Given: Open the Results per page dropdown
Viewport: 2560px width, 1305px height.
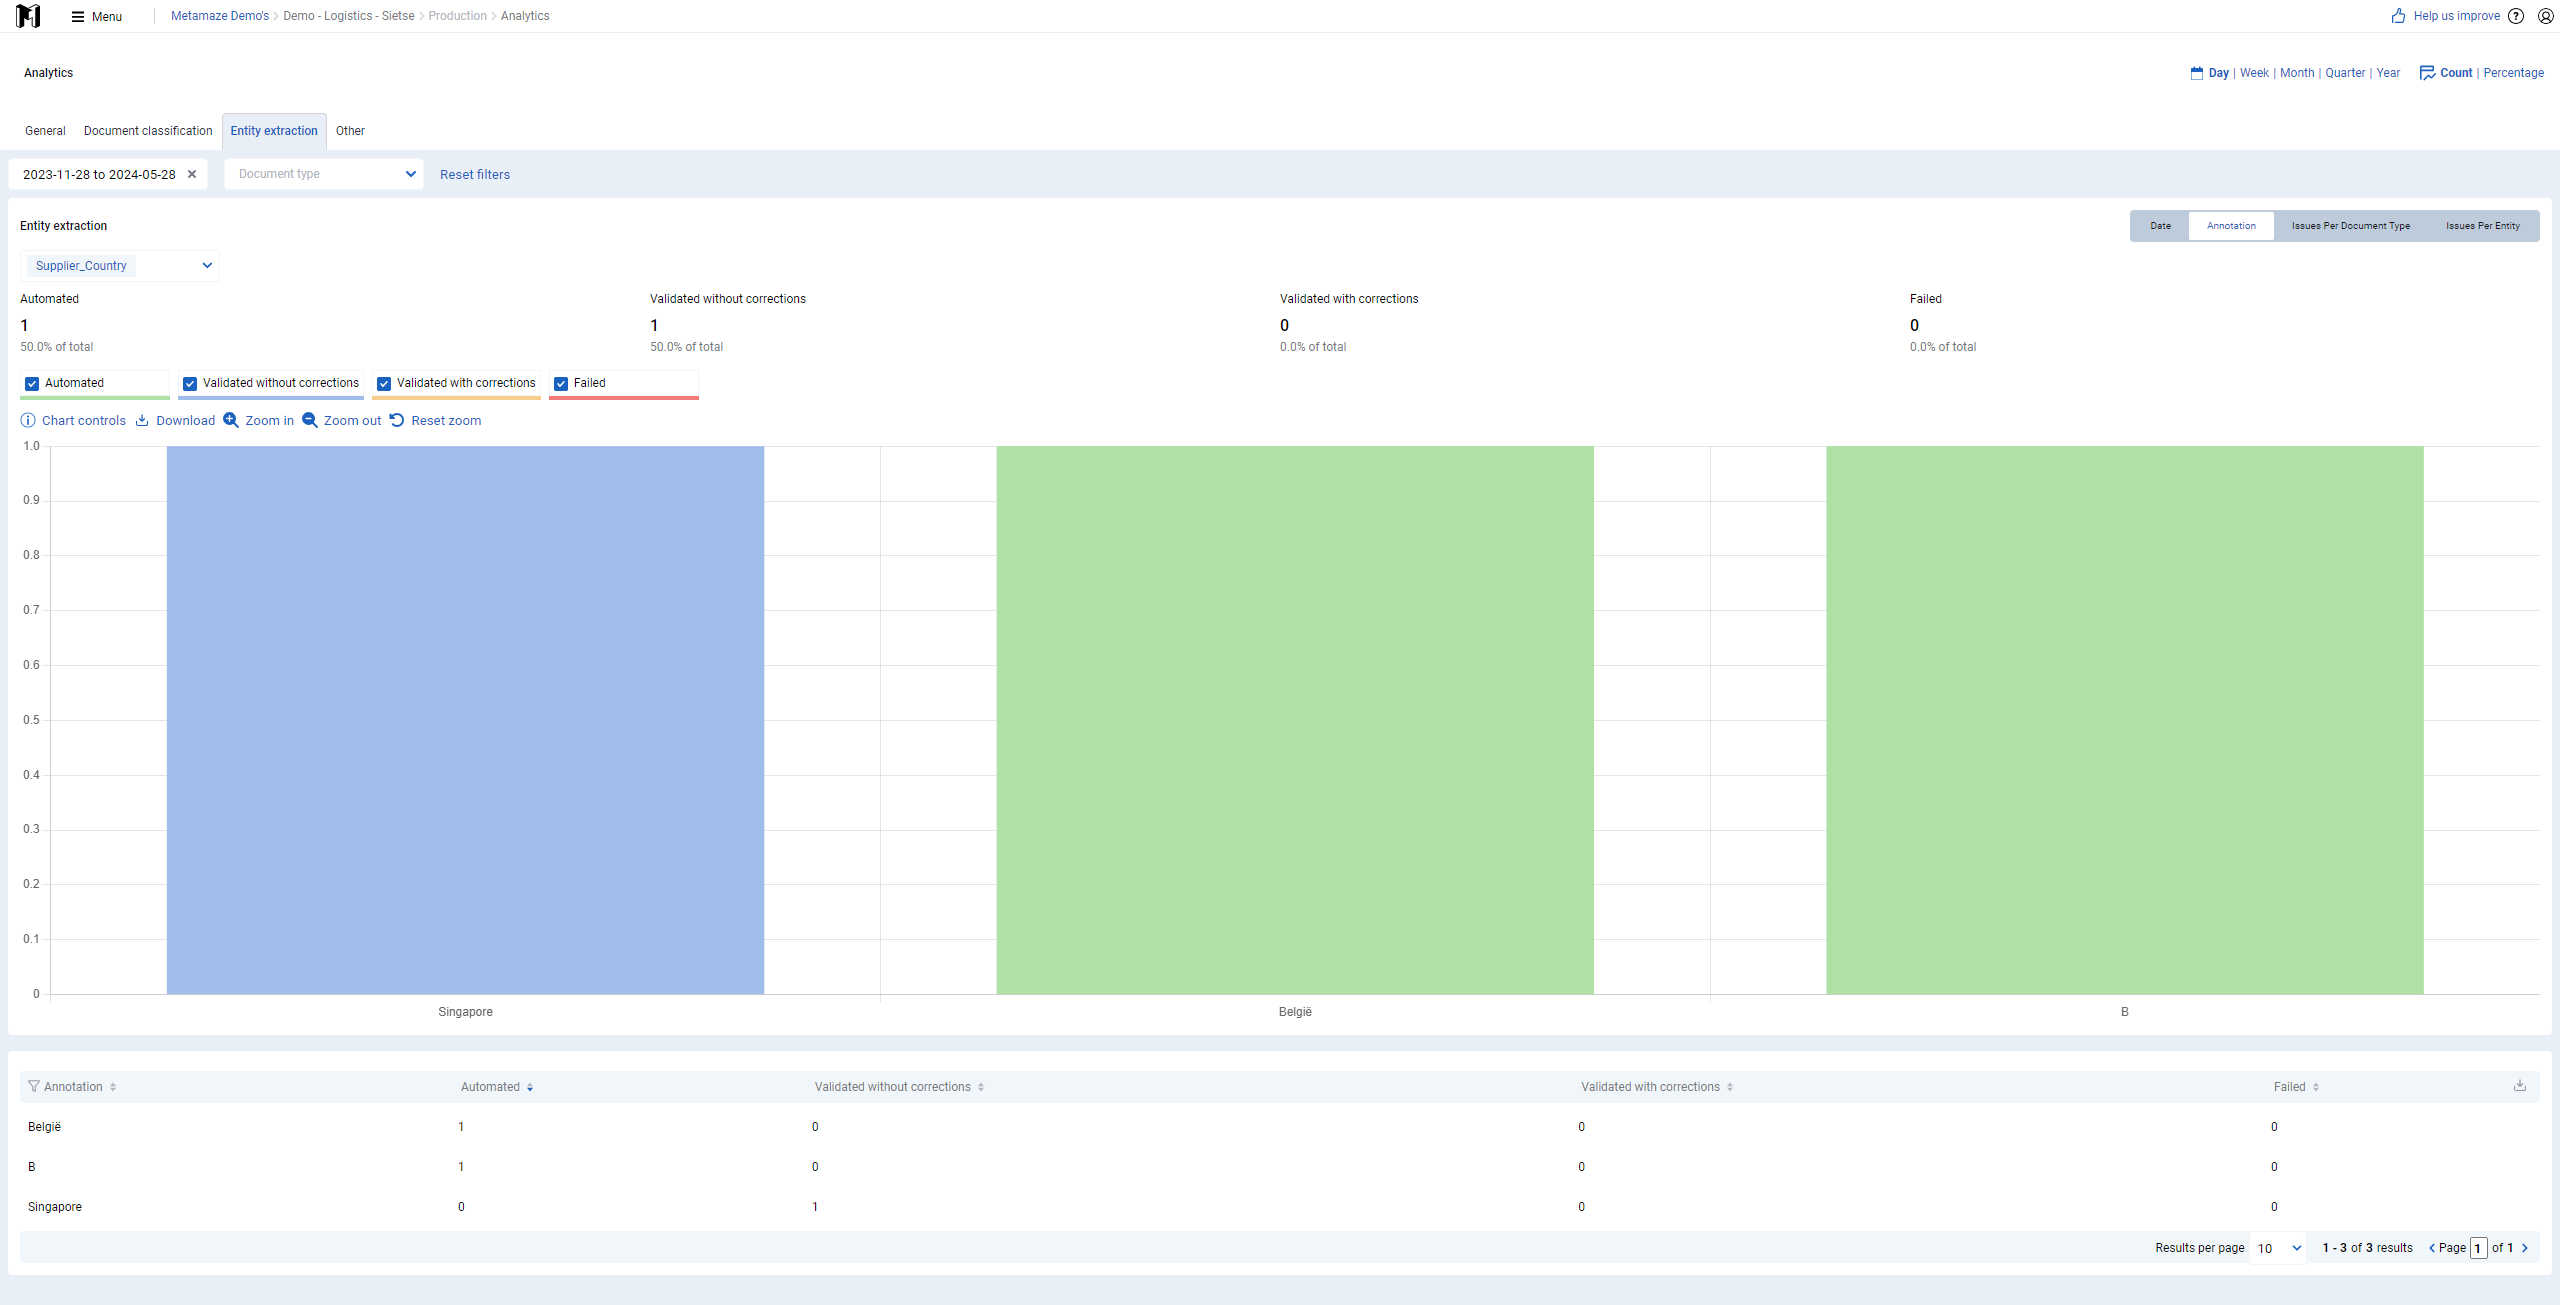Looking at the screenshot, I should [x=2278, y=1248].
